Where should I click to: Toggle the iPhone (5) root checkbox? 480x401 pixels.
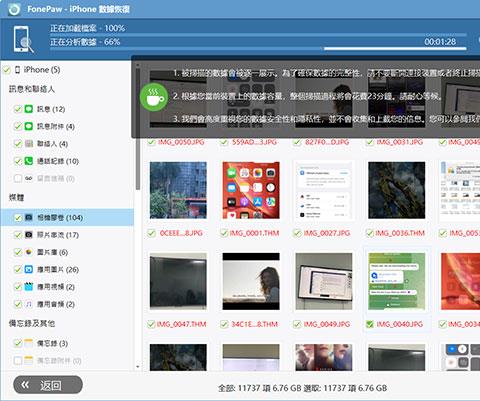tap(6, 70)
